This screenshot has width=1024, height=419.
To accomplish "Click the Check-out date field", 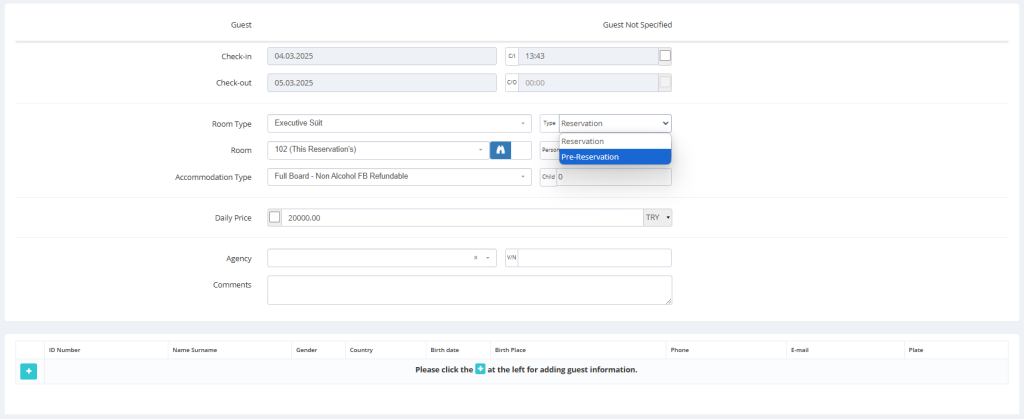I will pos(381,83).
